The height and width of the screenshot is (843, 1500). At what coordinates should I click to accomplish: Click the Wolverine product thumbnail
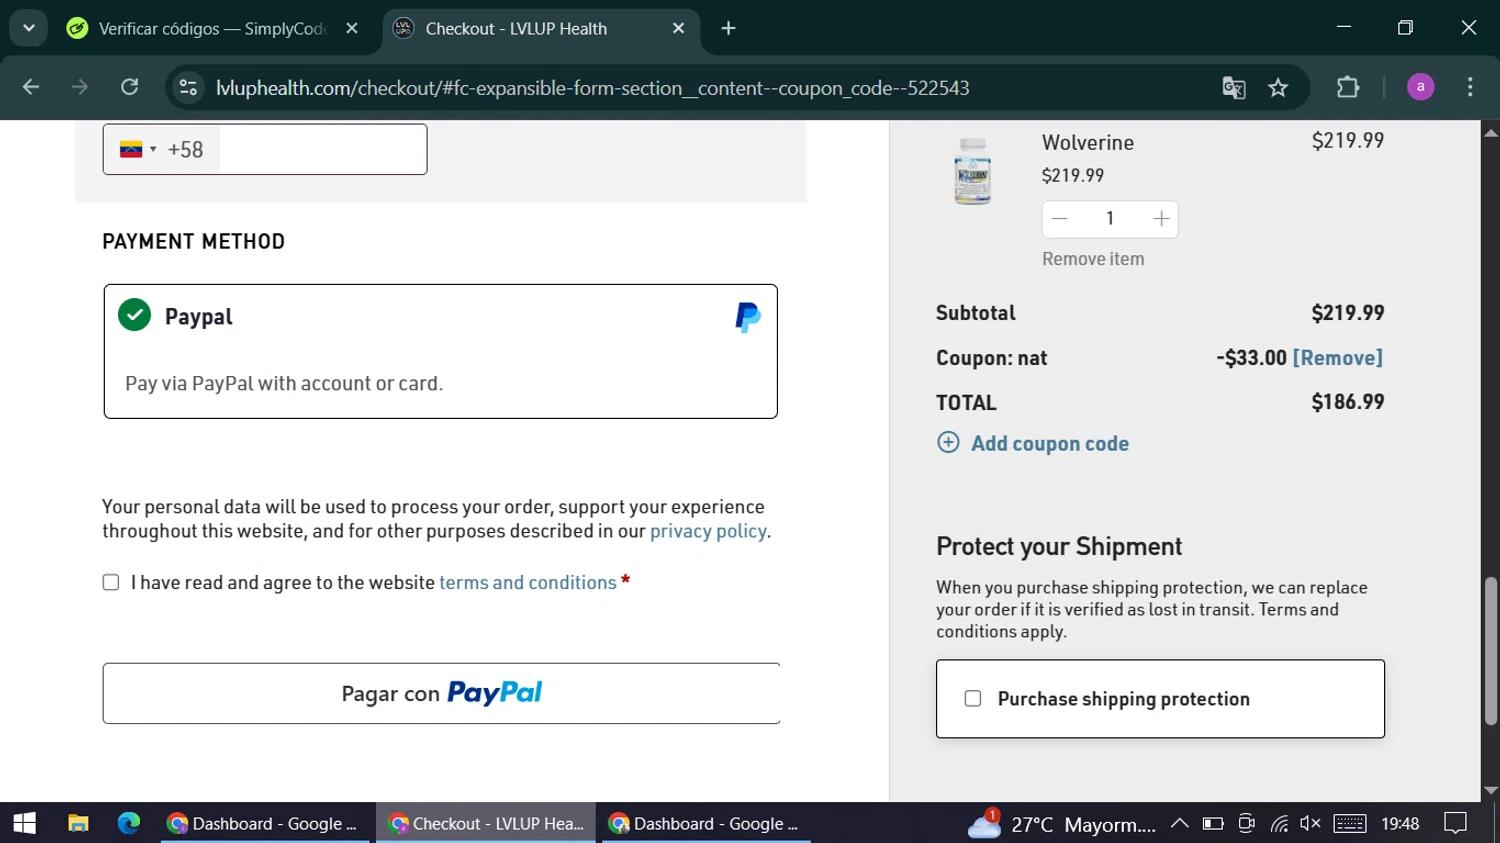(972, 171)
